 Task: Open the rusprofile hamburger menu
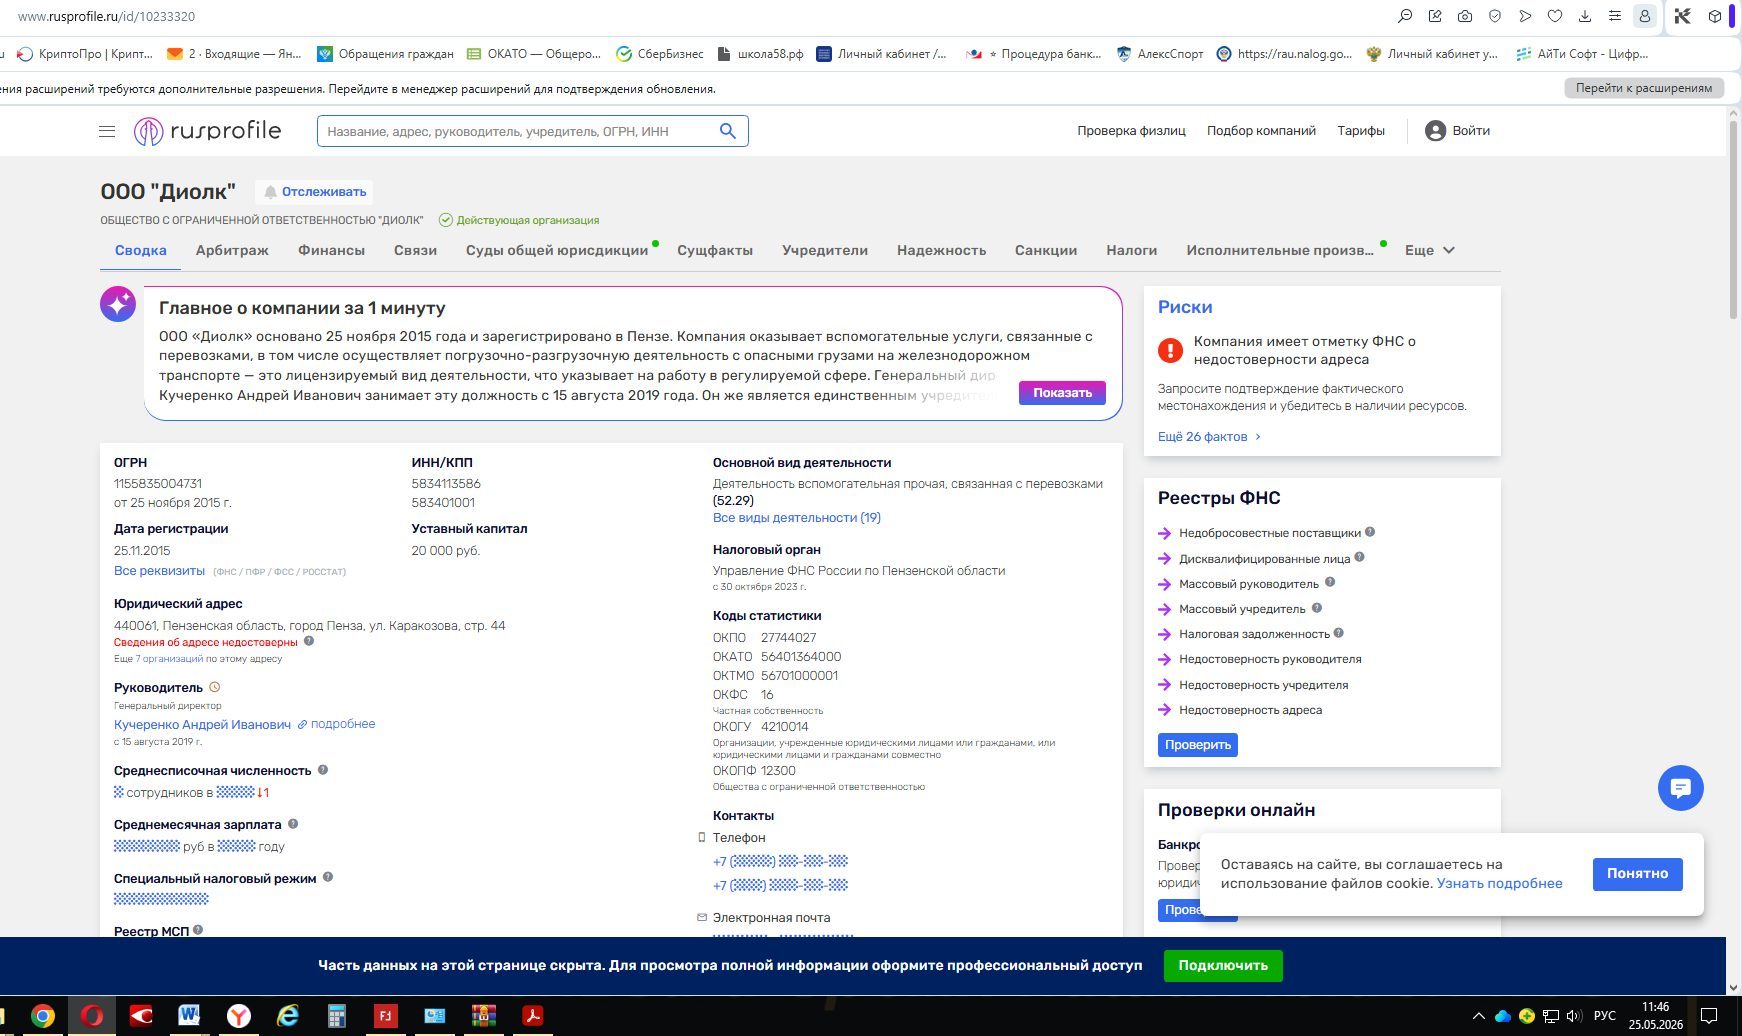pyautogui.click(x=107, y=131)
